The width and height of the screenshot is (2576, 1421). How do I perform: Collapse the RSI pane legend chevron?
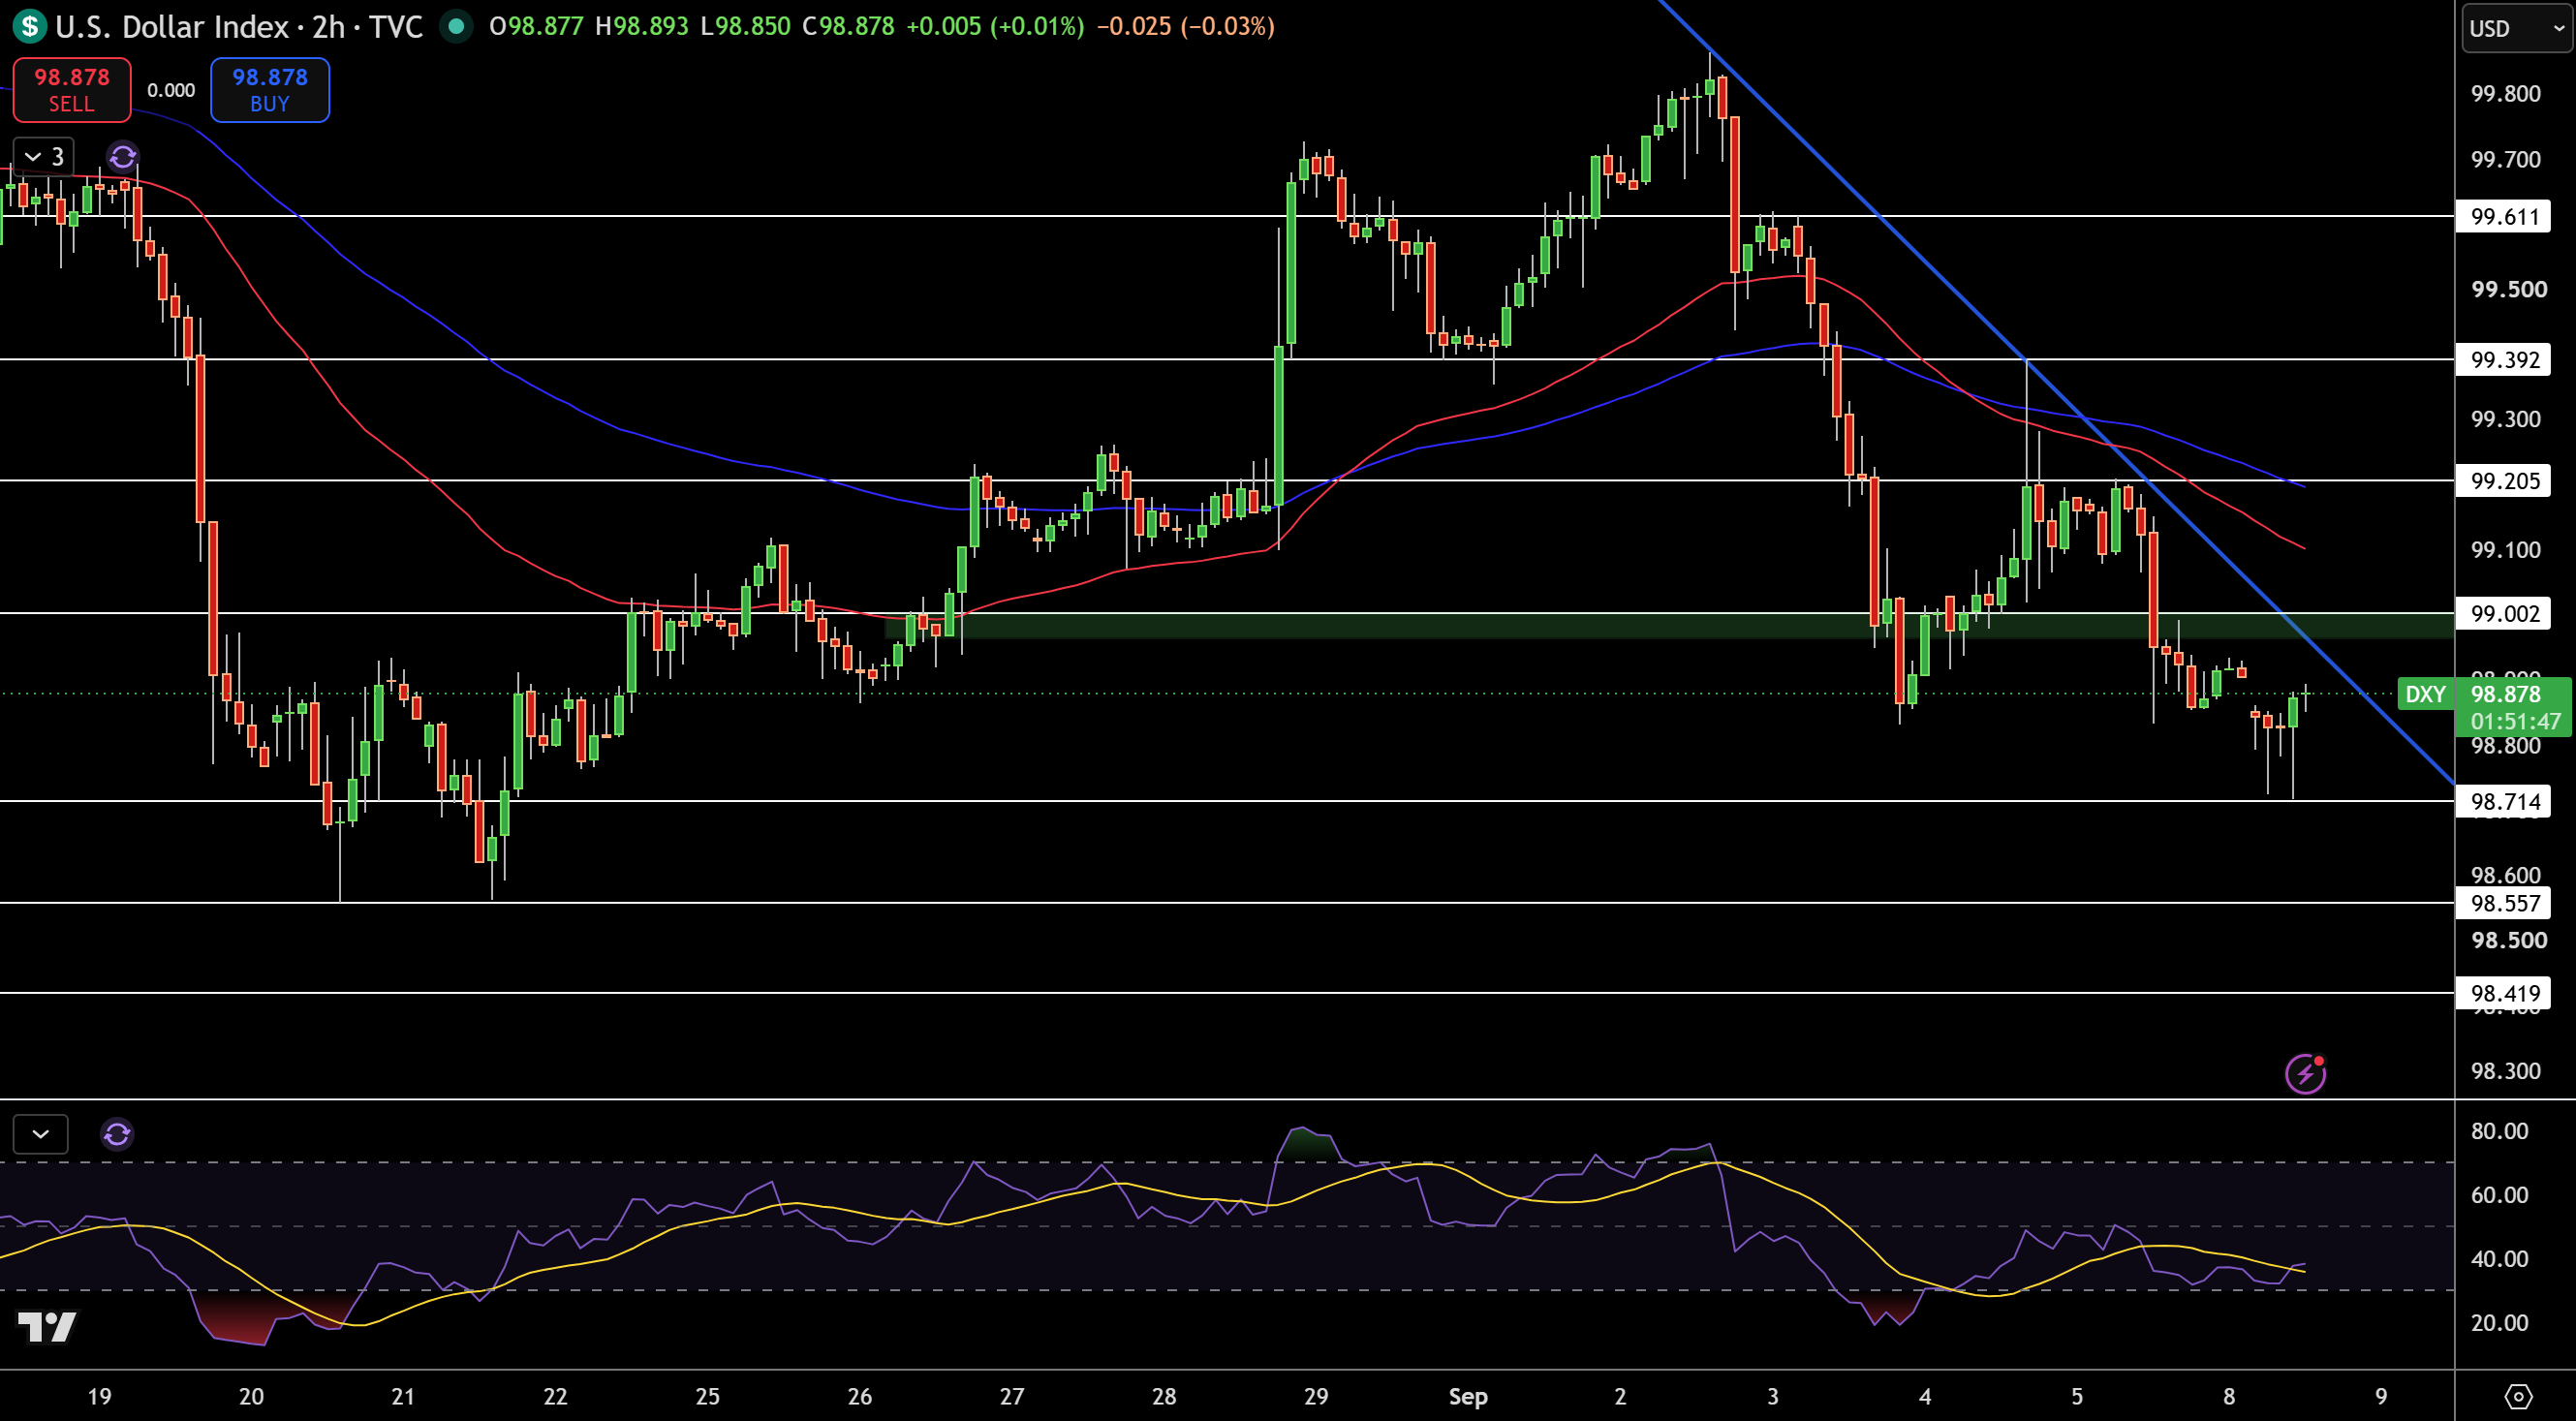(41, 1134)
